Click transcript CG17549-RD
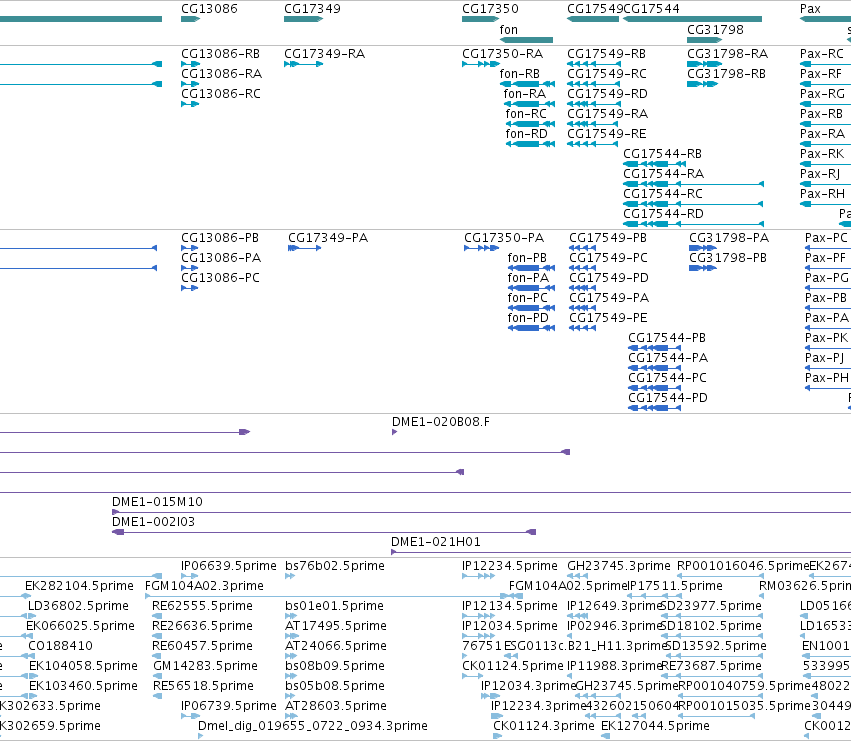Image resolution: width=851 pixels, height=741 pixels. [x=607, y=94]
